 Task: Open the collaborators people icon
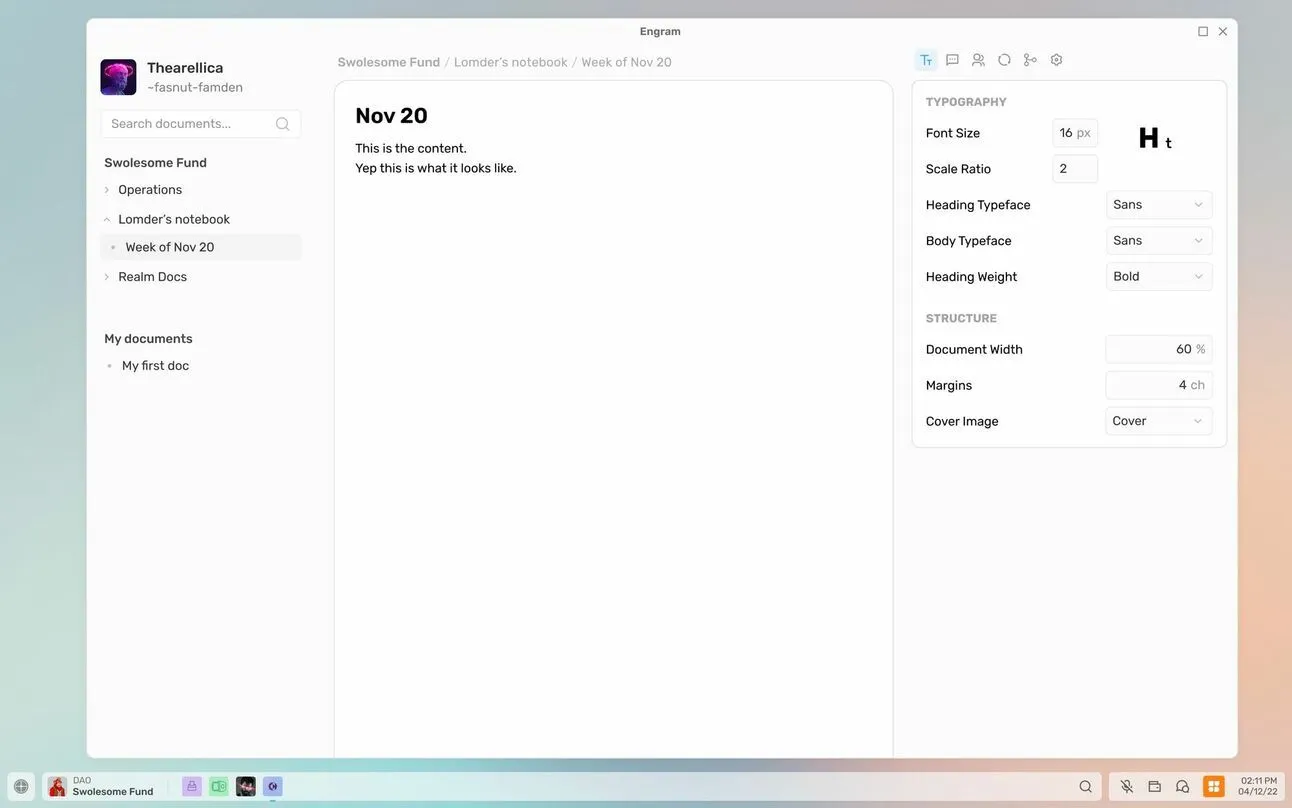point(978,60)
